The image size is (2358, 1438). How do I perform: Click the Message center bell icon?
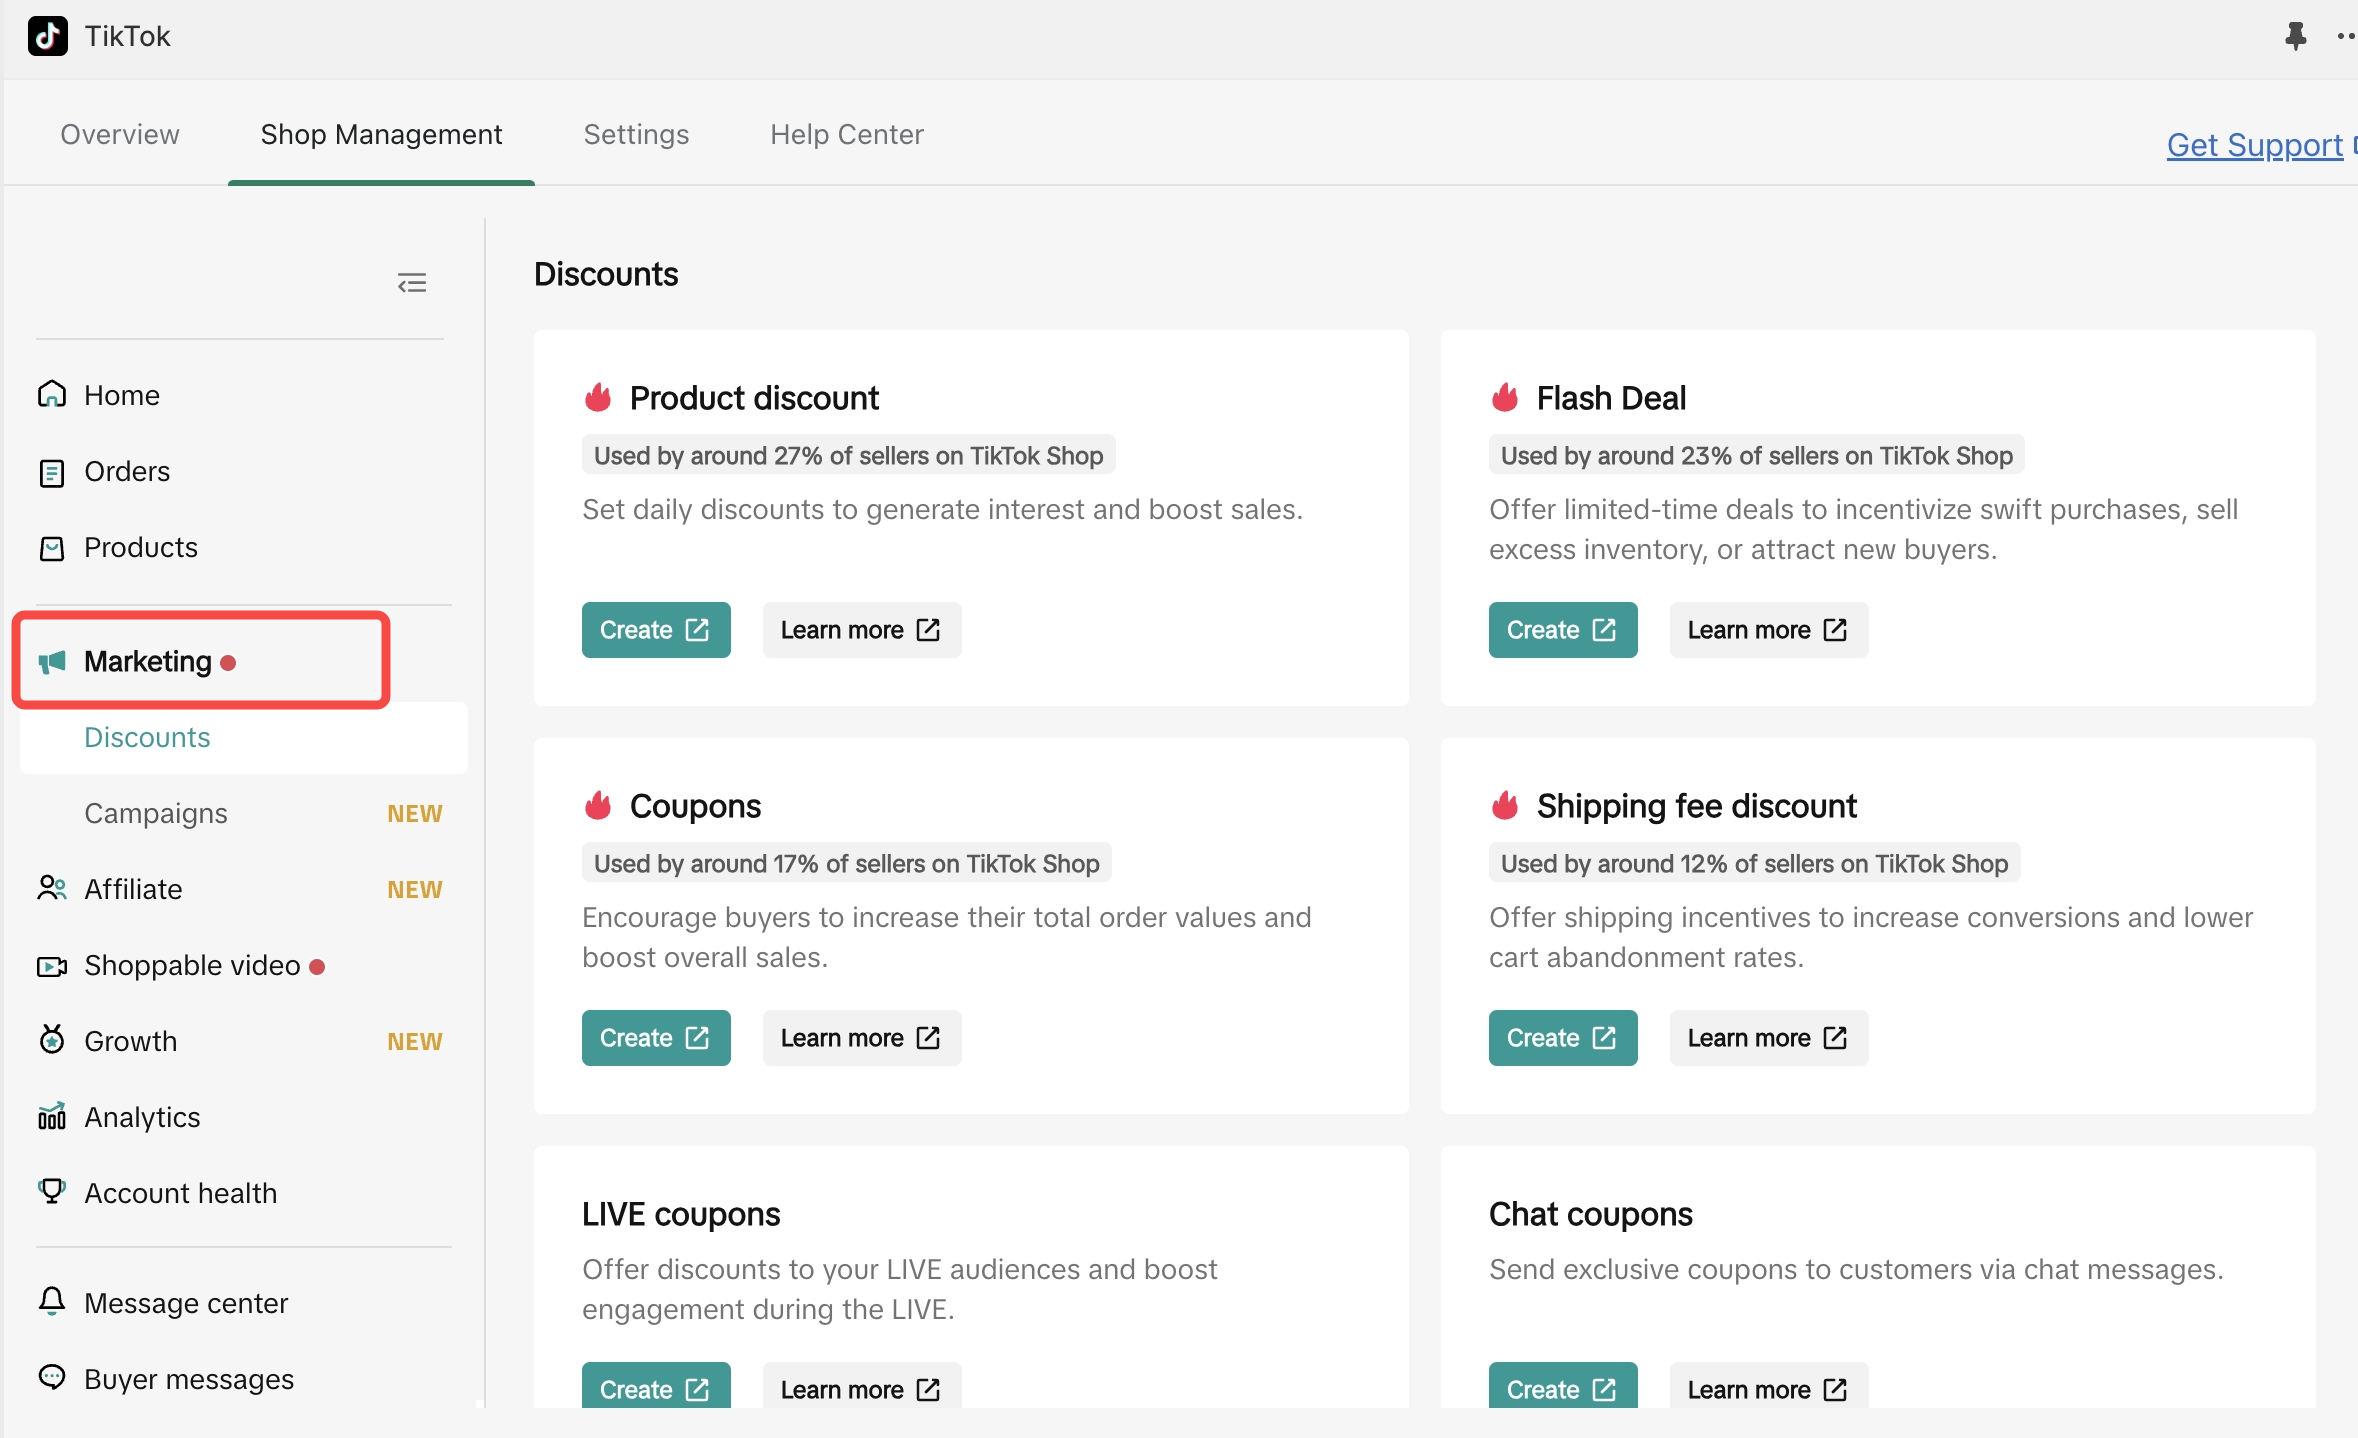point(52,1301)
